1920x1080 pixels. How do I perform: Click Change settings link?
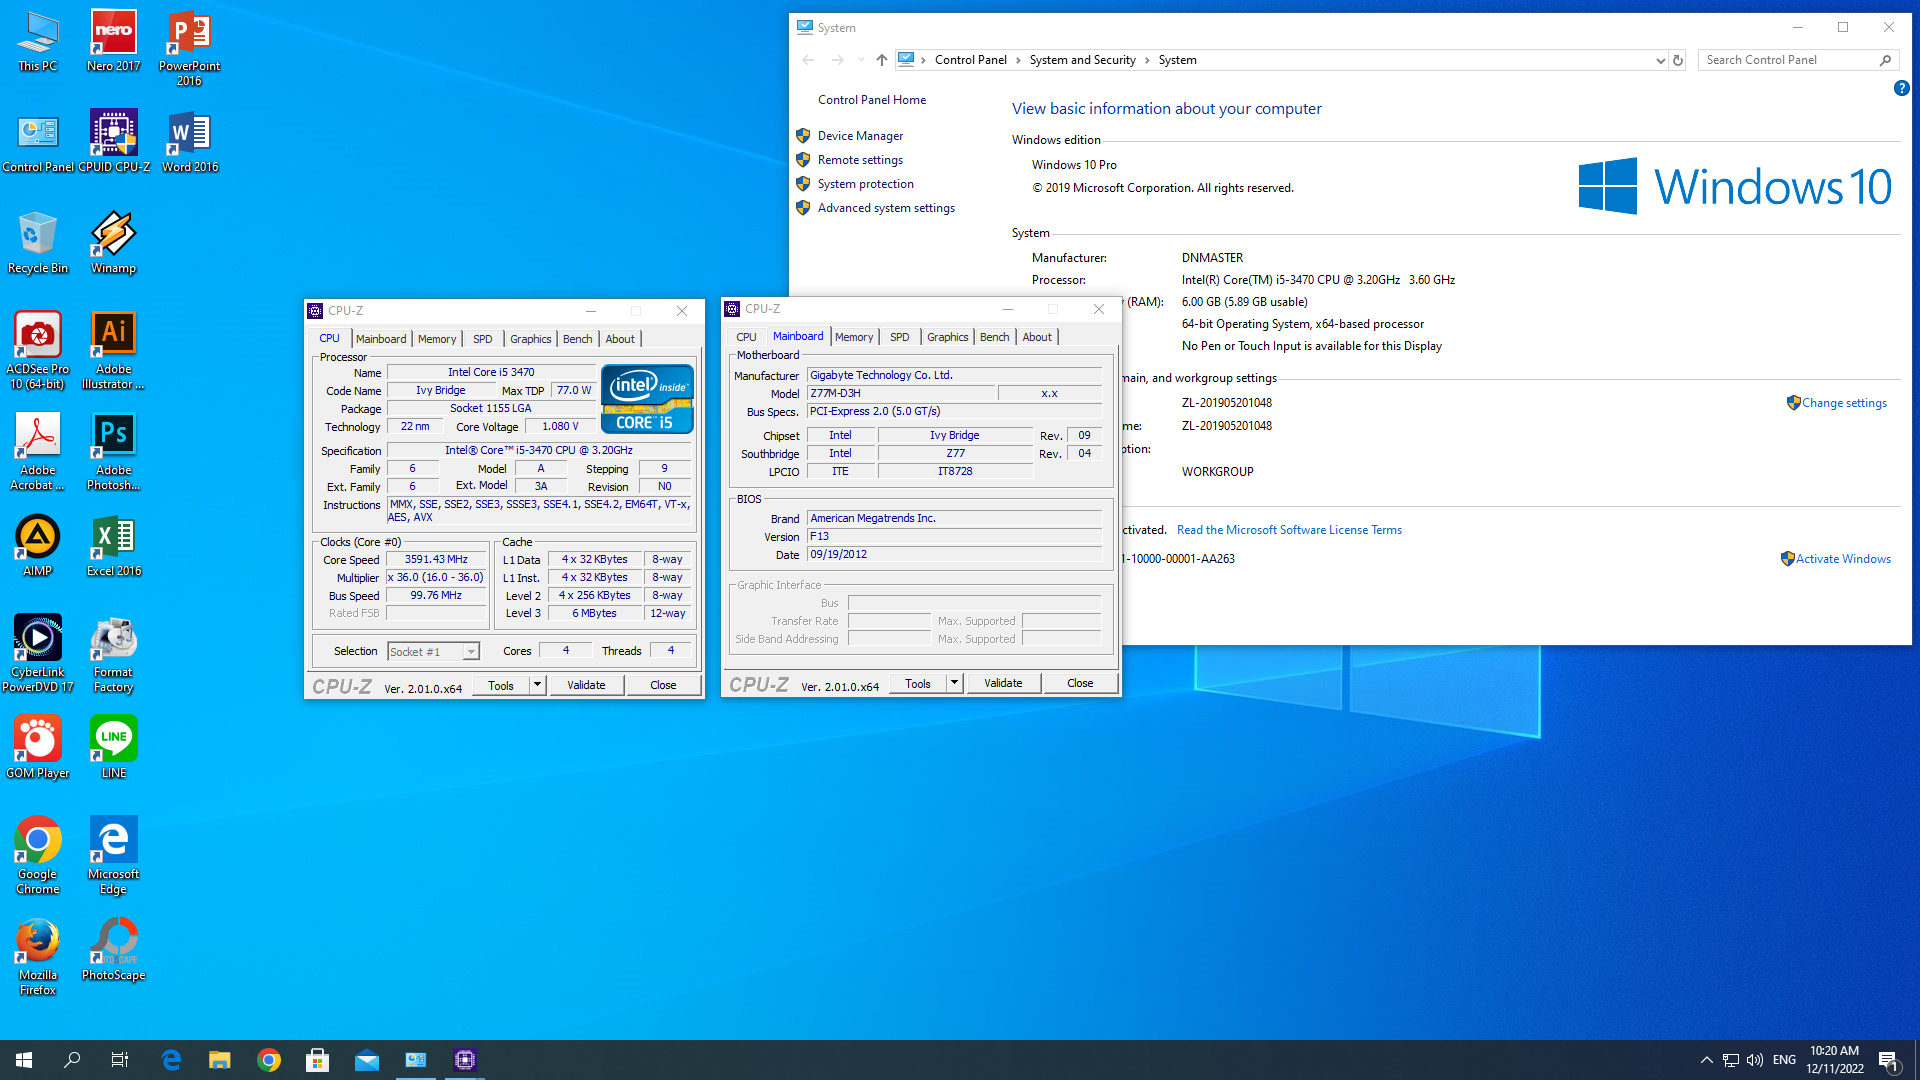(1844, 403)
